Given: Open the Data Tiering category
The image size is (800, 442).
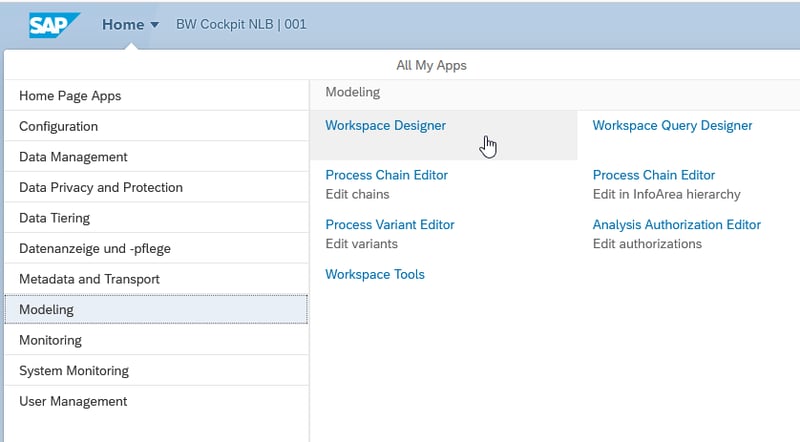Looking at the screenshot, I should coord(156,218).
